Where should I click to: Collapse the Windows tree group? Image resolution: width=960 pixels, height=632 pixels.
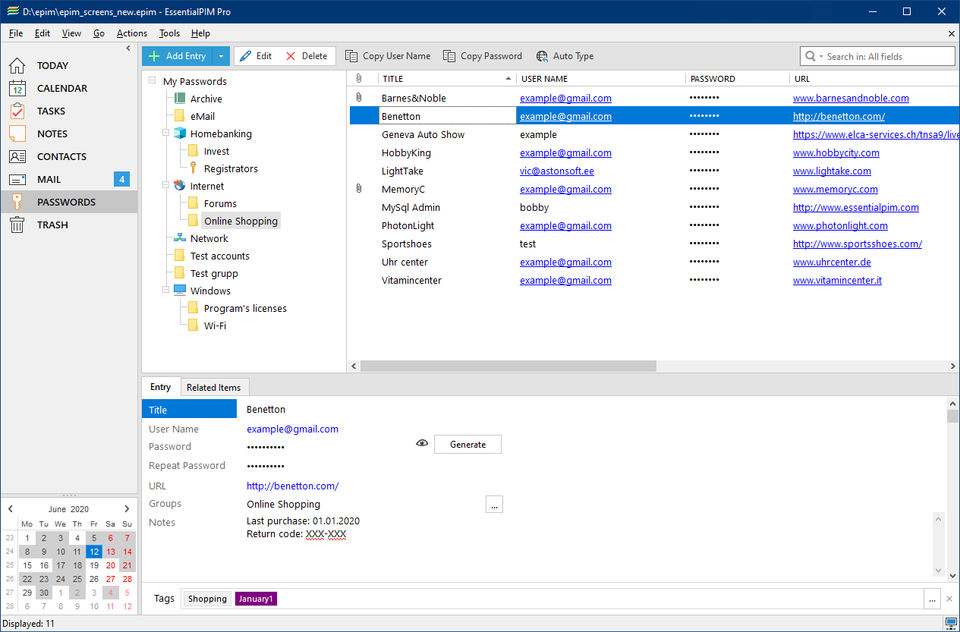(x=165, y=290)
